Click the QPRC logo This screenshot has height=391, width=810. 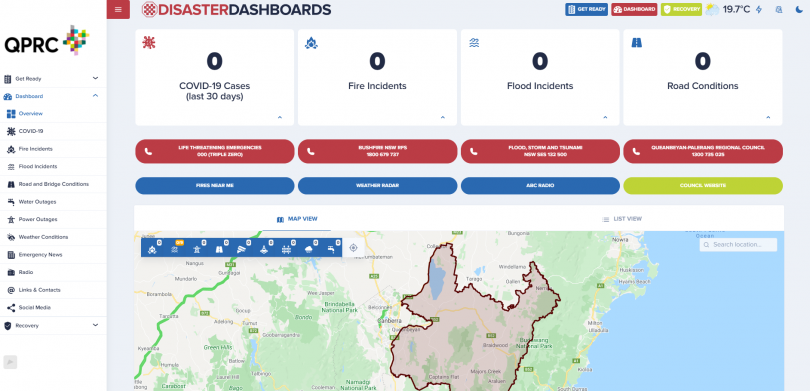tap(46, 41)
